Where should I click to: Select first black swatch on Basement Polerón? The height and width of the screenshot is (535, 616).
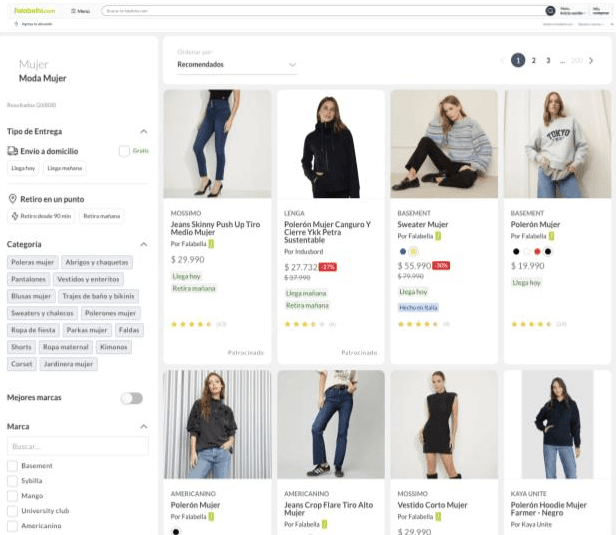(x=516, y=251)
